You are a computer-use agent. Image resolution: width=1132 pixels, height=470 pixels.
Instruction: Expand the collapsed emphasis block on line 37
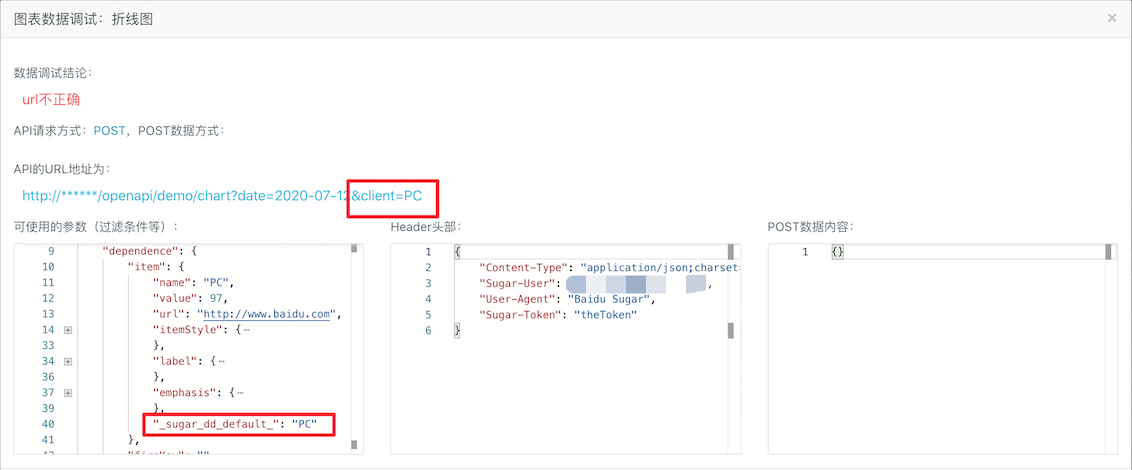coord(68,393)
